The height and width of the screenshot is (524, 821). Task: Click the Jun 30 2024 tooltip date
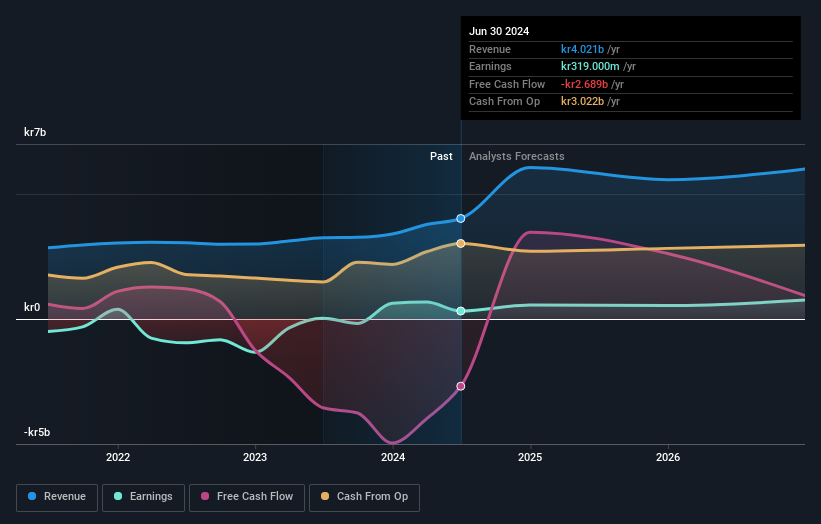click(499, 31)
